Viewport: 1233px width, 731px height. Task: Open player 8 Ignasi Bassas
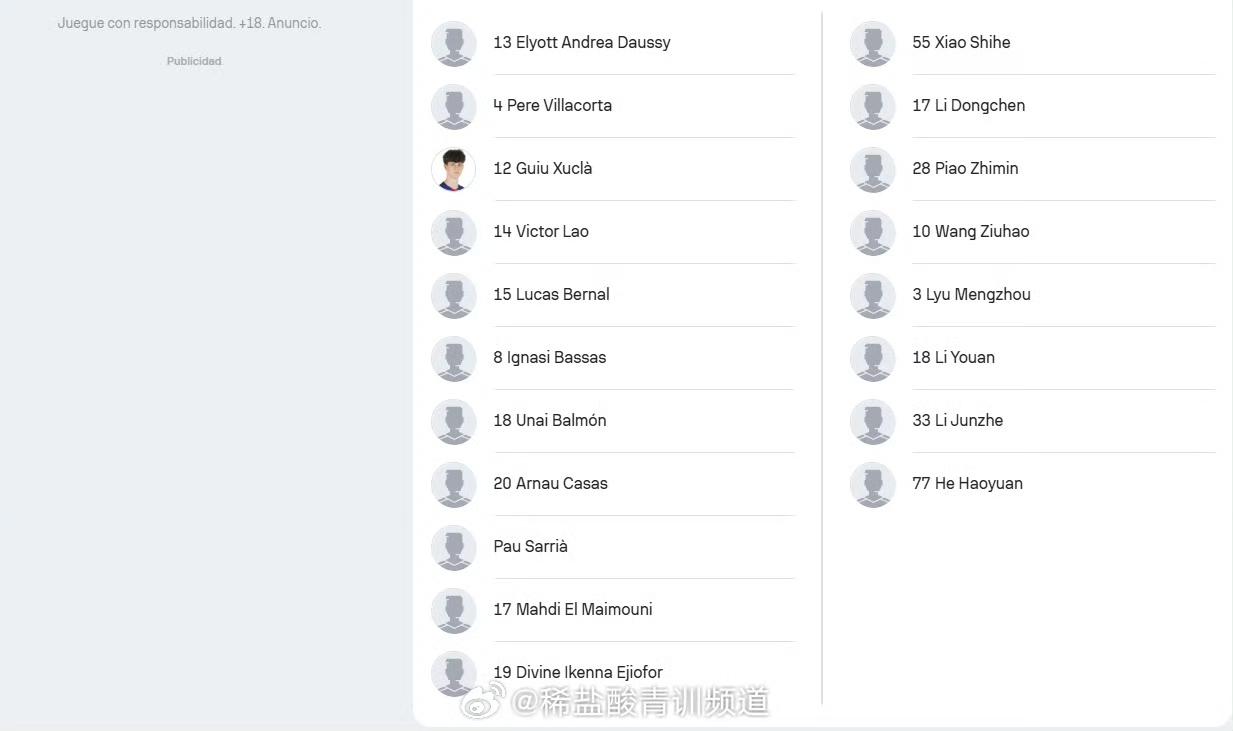pyautogui.click(x=612, y=358)
